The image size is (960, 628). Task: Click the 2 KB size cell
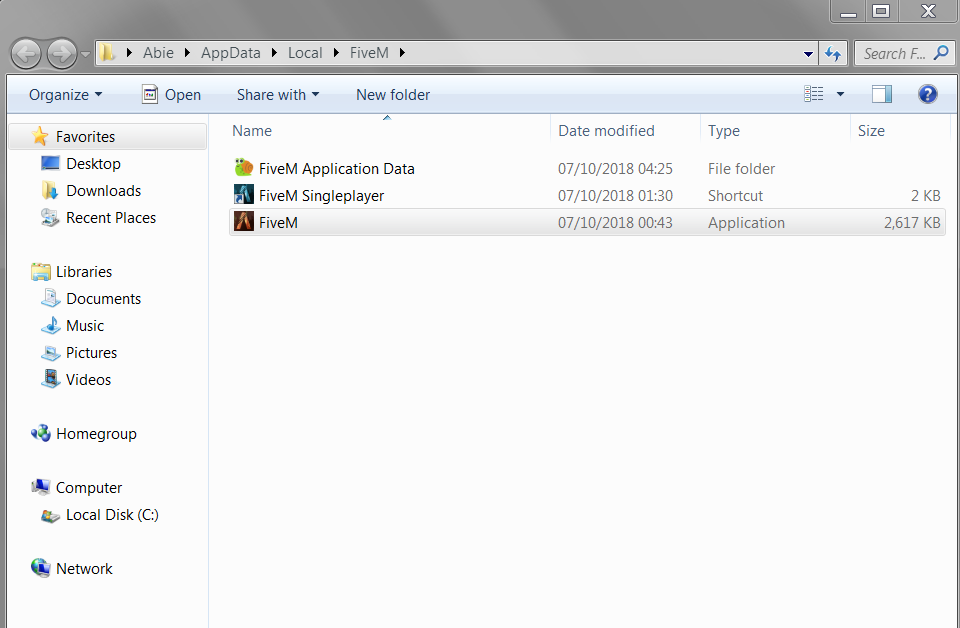925,196
